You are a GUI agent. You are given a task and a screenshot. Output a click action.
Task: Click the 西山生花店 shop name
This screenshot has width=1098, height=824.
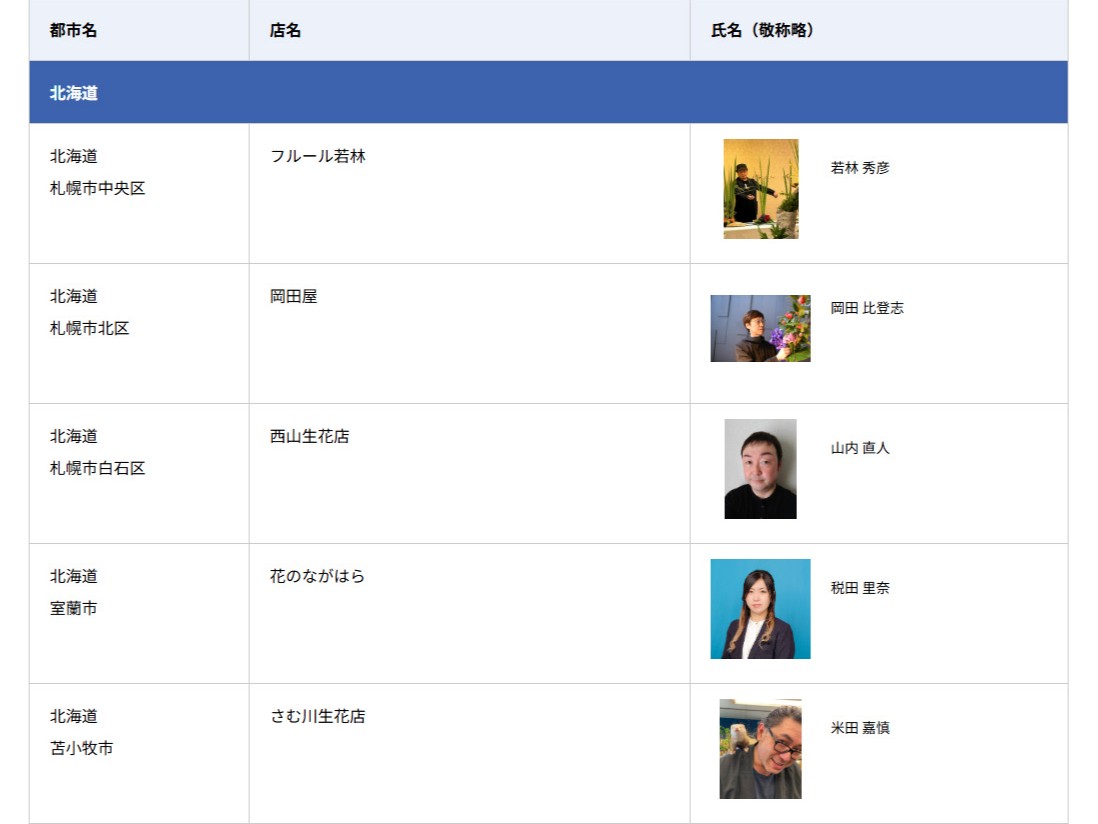tap(309, 436)
